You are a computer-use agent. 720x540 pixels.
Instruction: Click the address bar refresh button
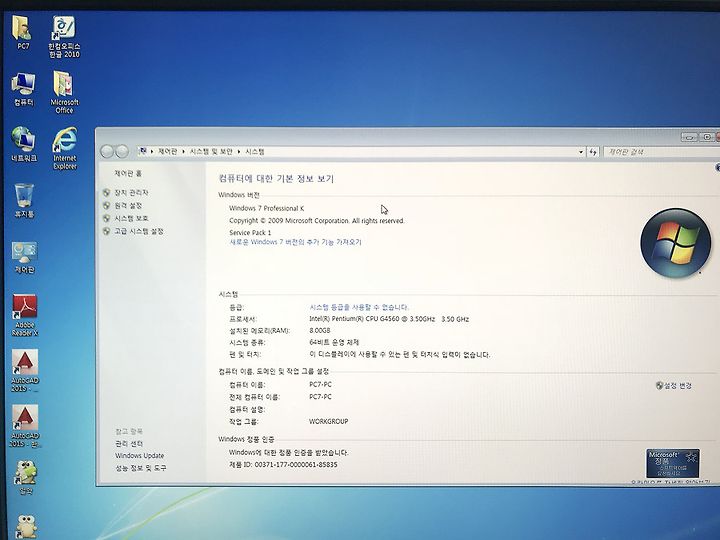pyautogui.click(x=593, y=152)
